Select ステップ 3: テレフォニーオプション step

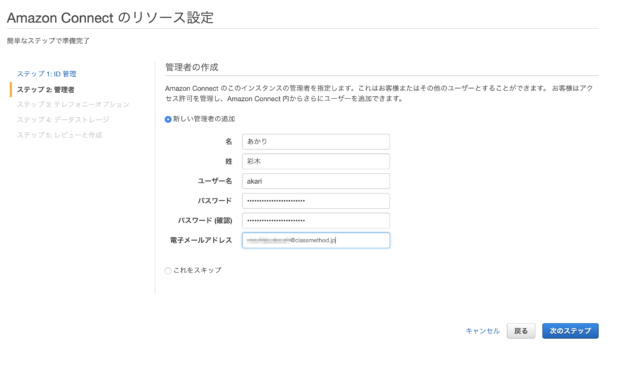coord(73,104)
